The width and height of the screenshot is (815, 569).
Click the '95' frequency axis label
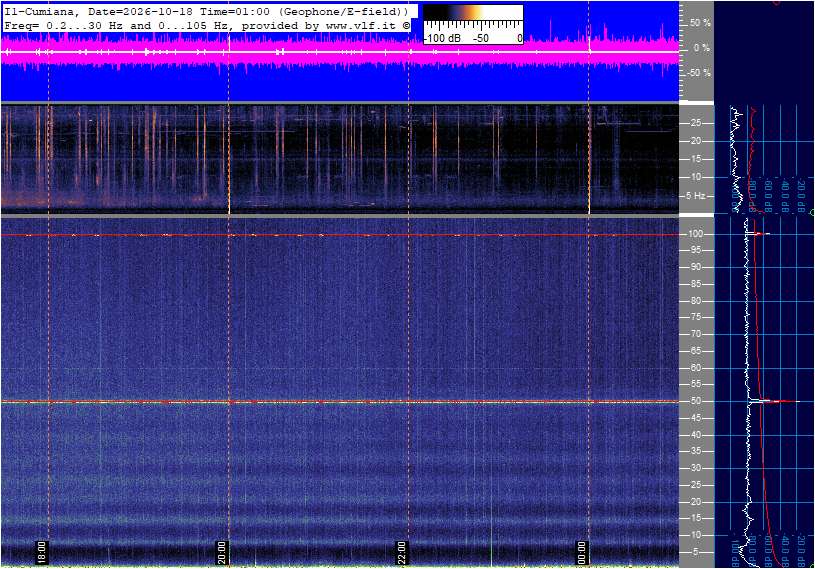coord(695,250)
